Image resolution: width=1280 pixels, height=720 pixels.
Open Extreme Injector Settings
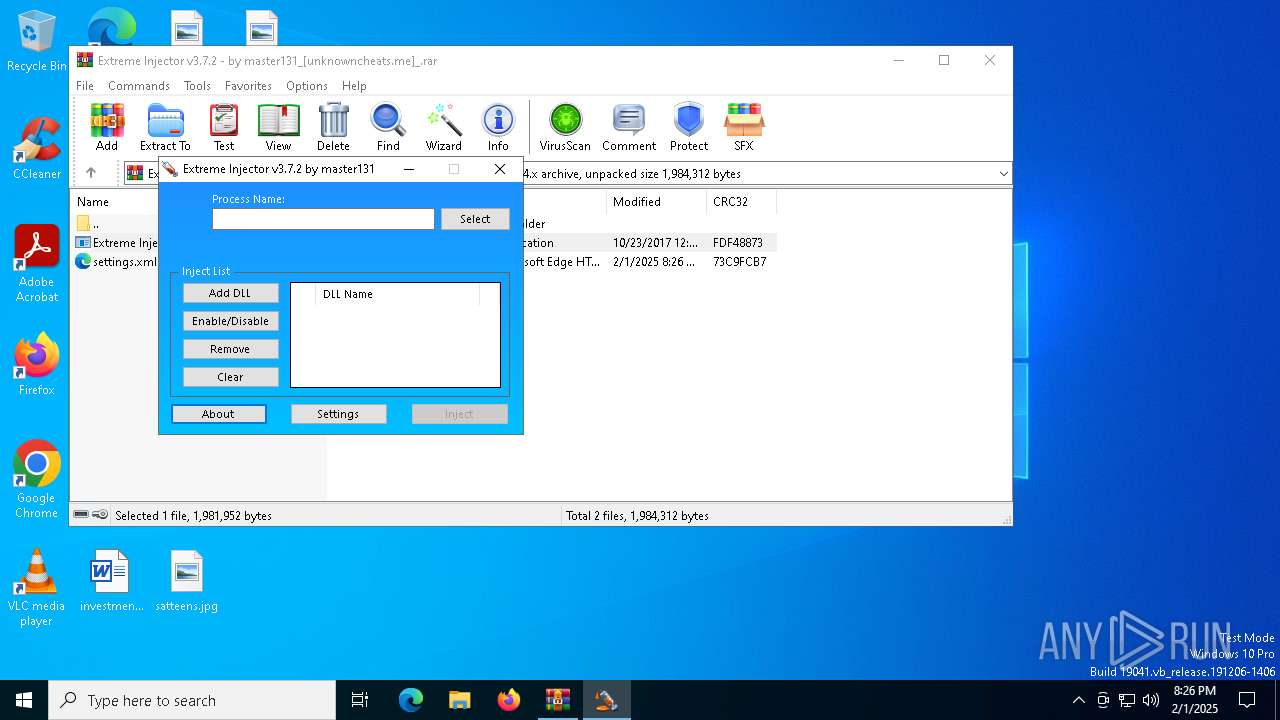coord(338,414)
